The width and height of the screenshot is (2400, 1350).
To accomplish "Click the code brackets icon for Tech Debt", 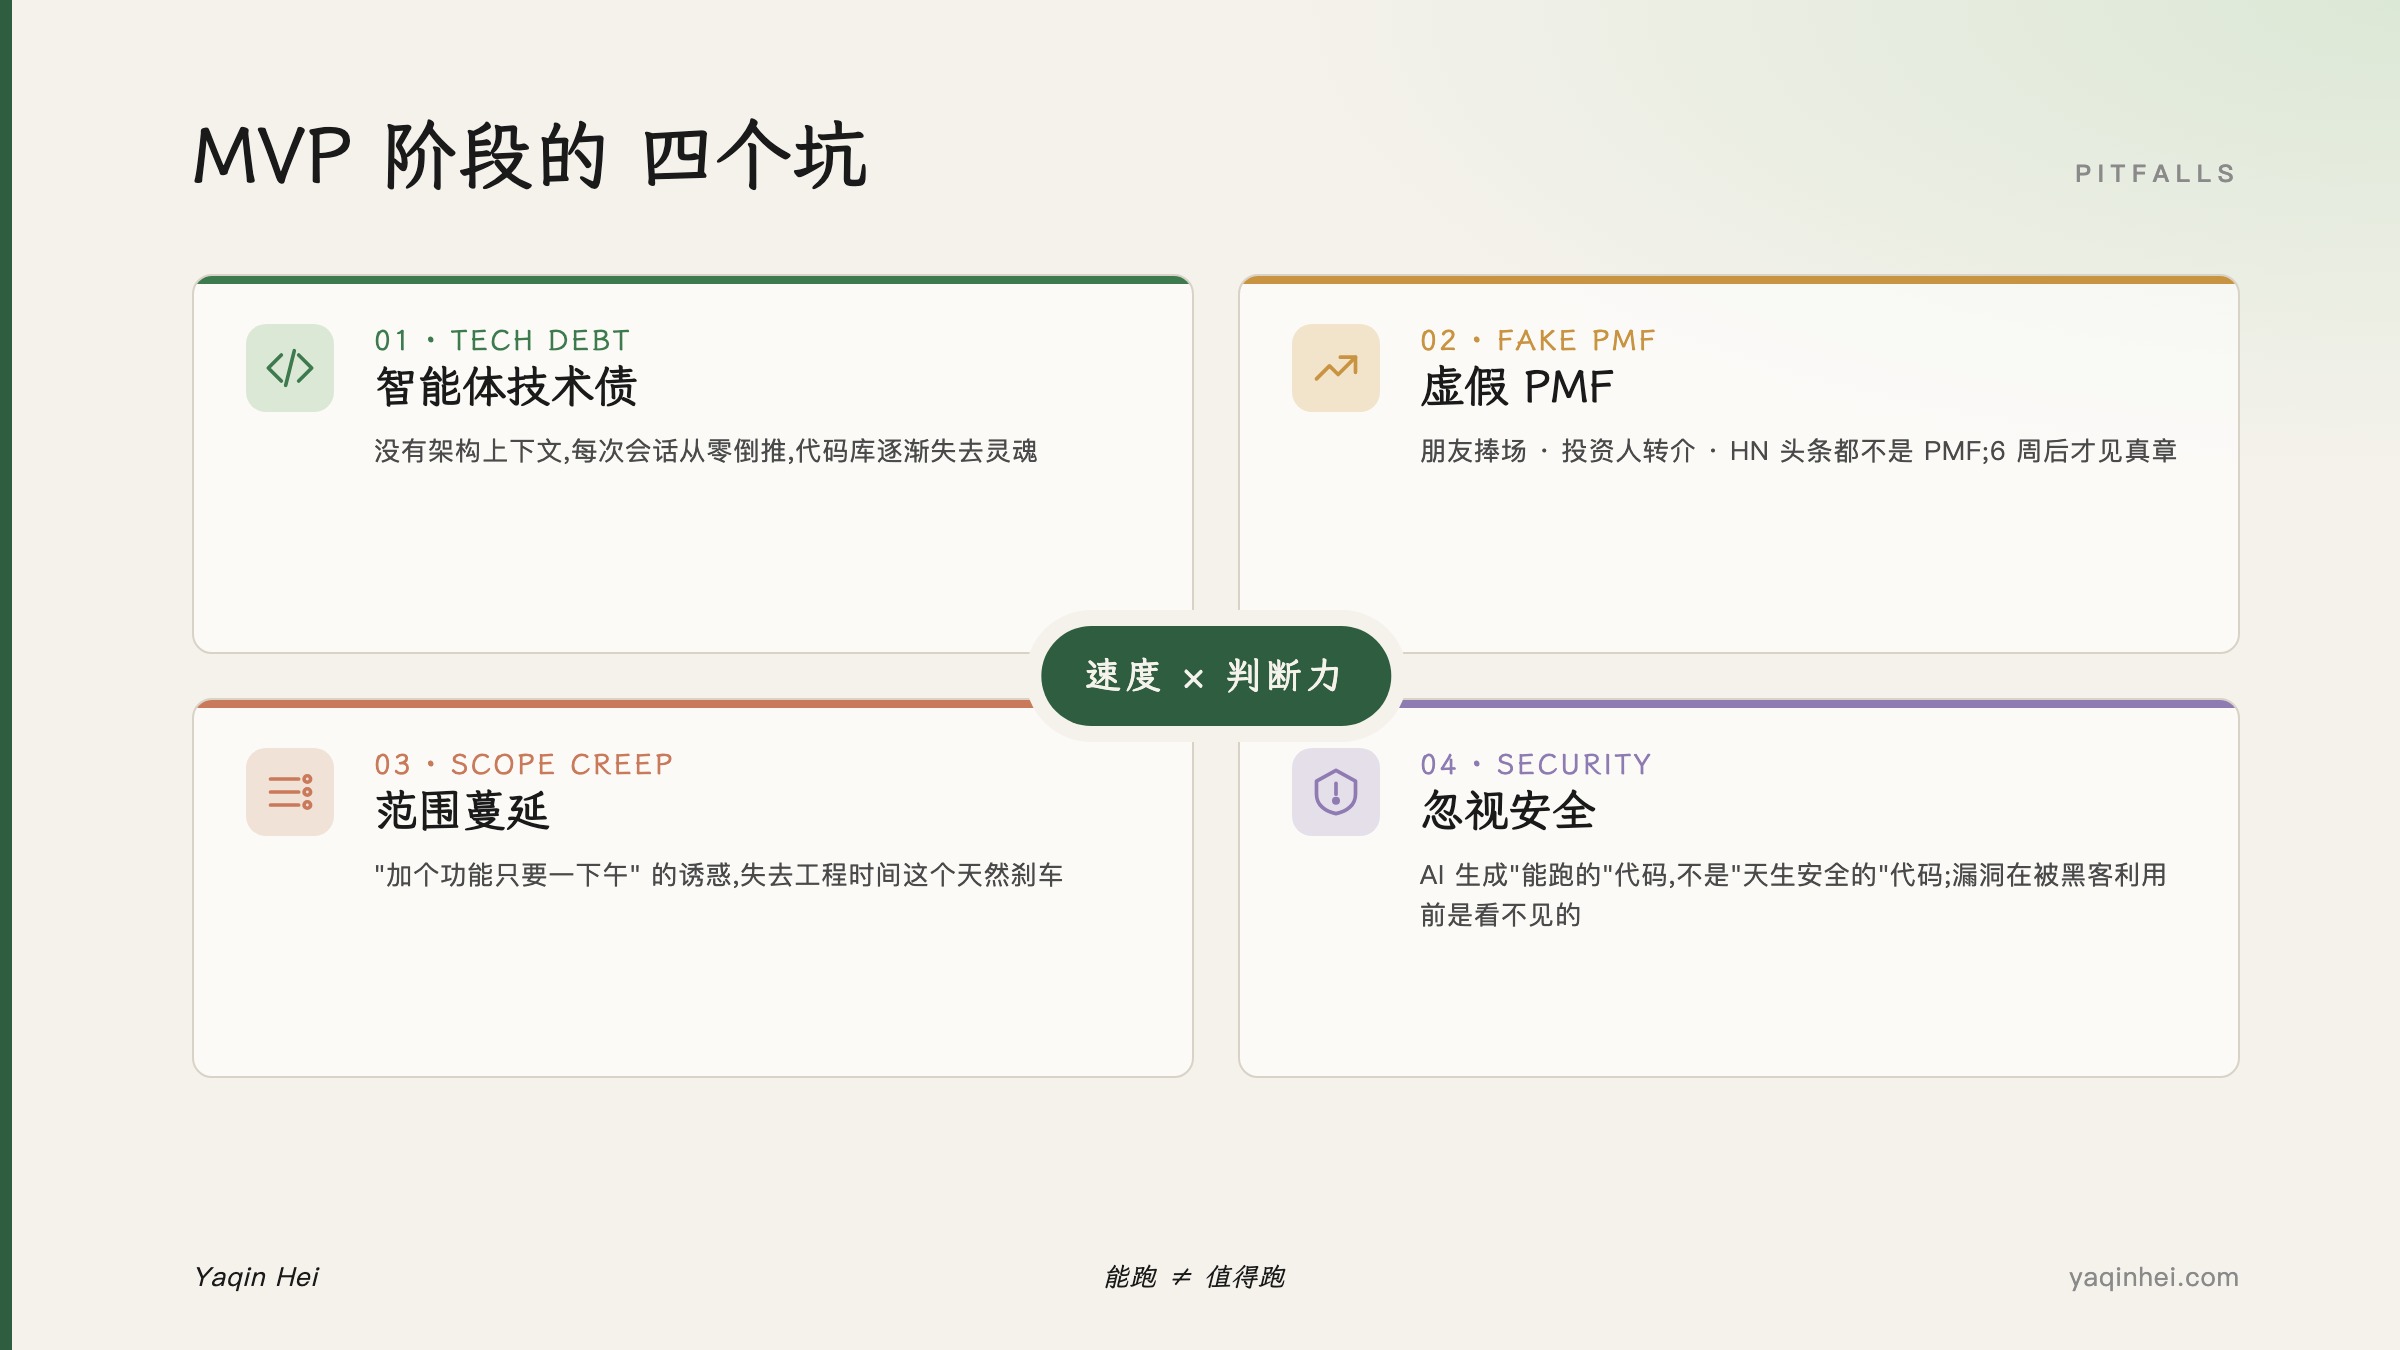I will pos(290,368).
